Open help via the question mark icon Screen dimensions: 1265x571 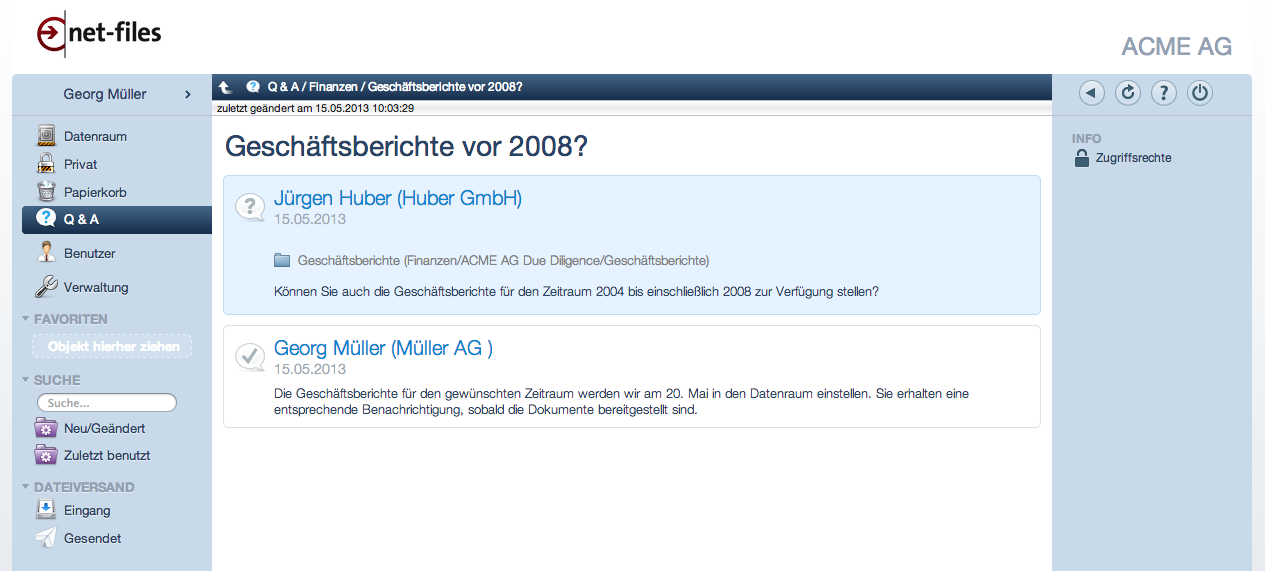coord(1163,93)
